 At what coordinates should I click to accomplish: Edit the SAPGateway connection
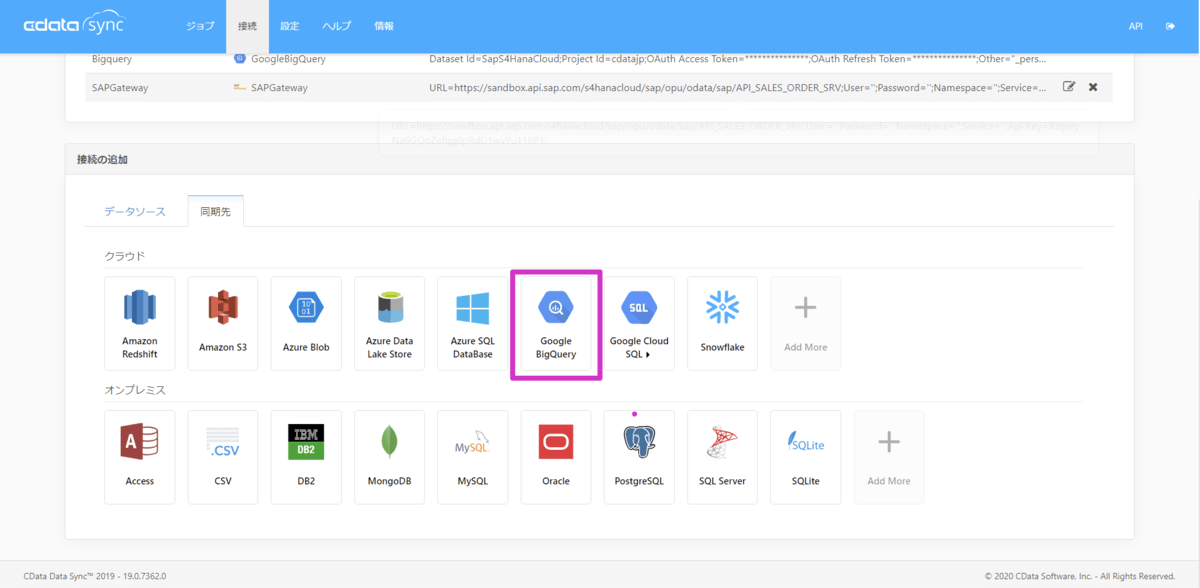[x=1069, y=87]
